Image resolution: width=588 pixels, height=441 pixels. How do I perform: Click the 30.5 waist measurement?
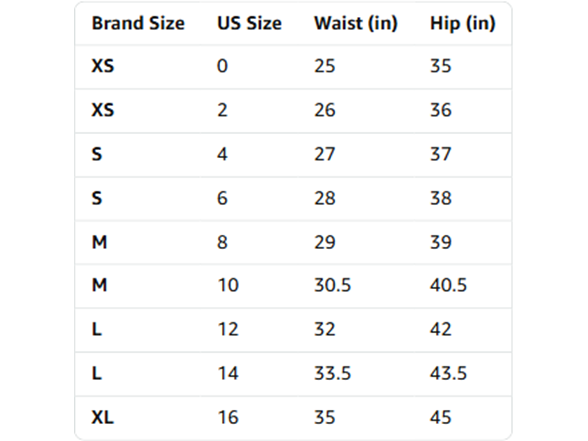coord(333,285)
